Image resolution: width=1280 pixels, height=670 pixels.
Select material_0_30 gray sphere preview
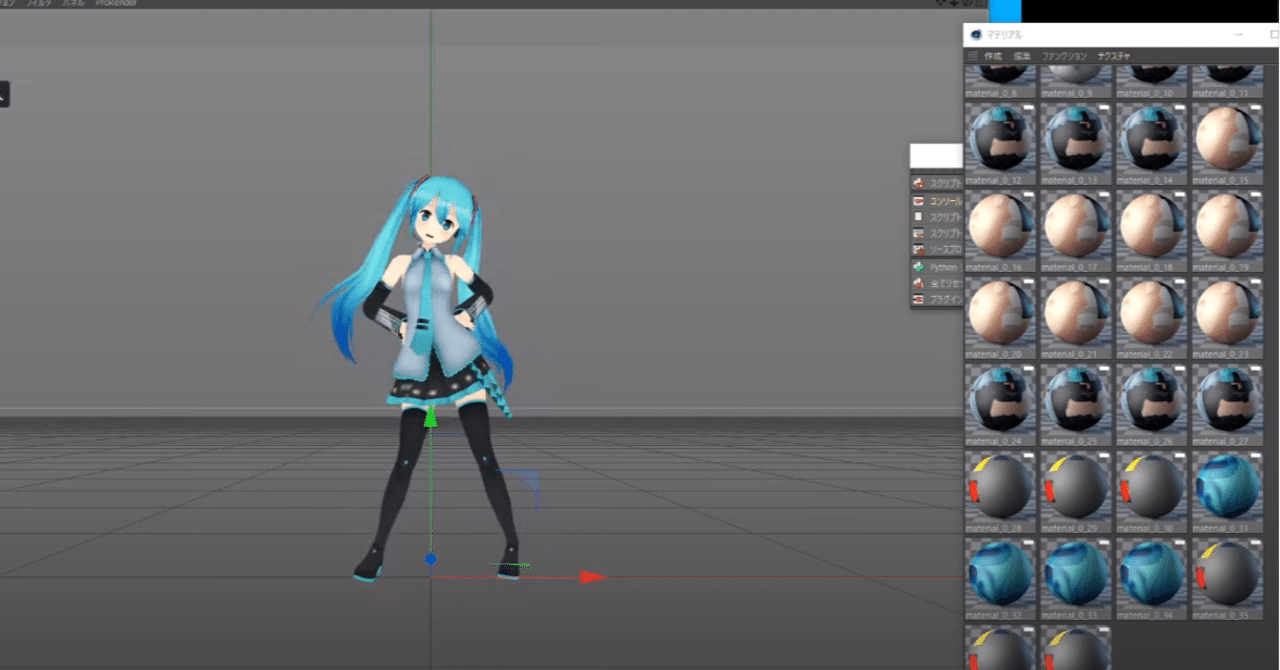(1151, 487)
